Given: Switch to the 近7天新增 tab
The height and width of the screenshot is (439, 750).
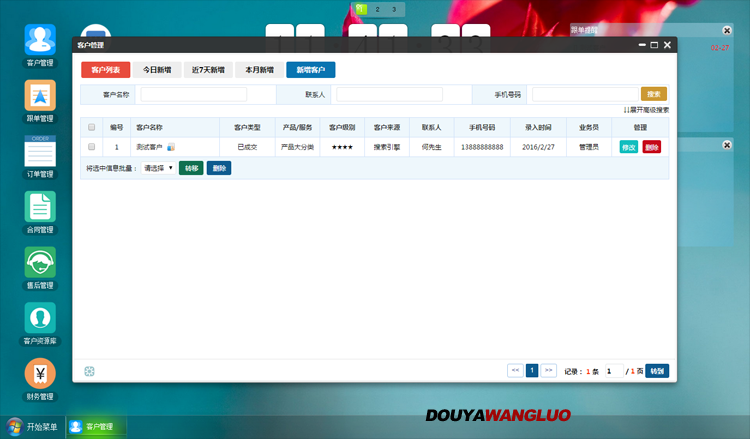Looking at the screenshot, I should click(208, 70).
